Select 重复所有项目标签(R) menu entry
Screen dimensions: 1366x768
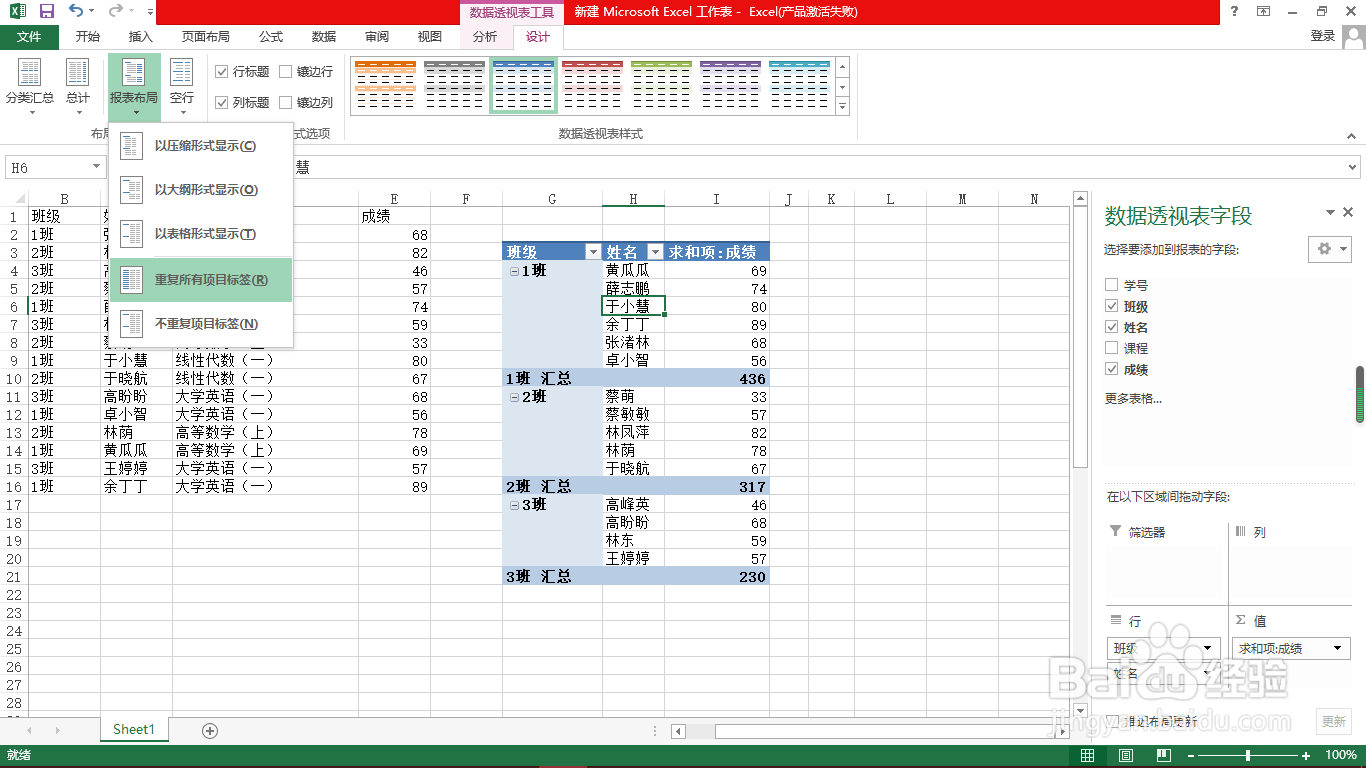pyautogui.click(x=201, y=280)
